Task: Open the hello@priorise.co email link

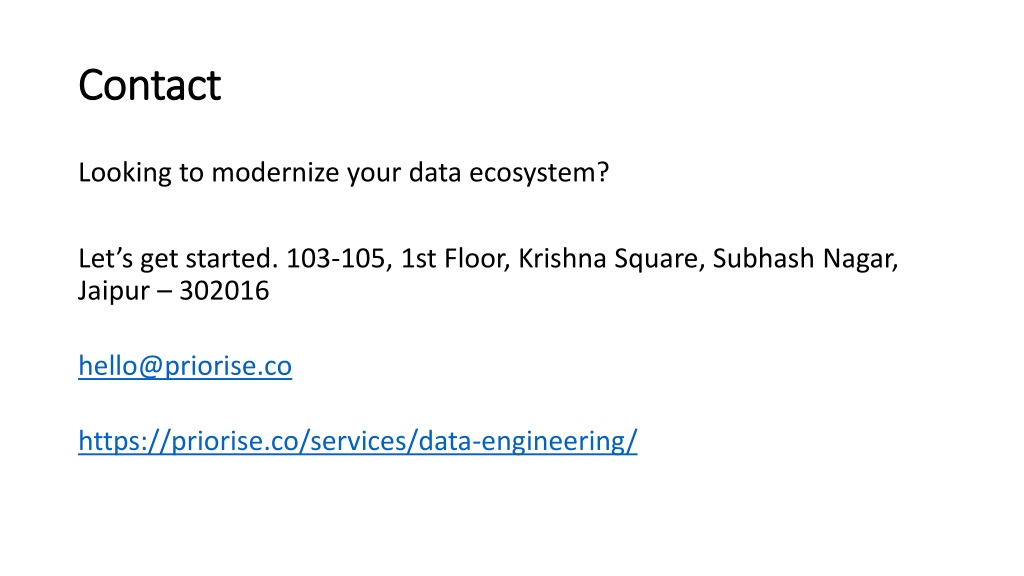Action: pyautogui.click(x=185, y=366)
